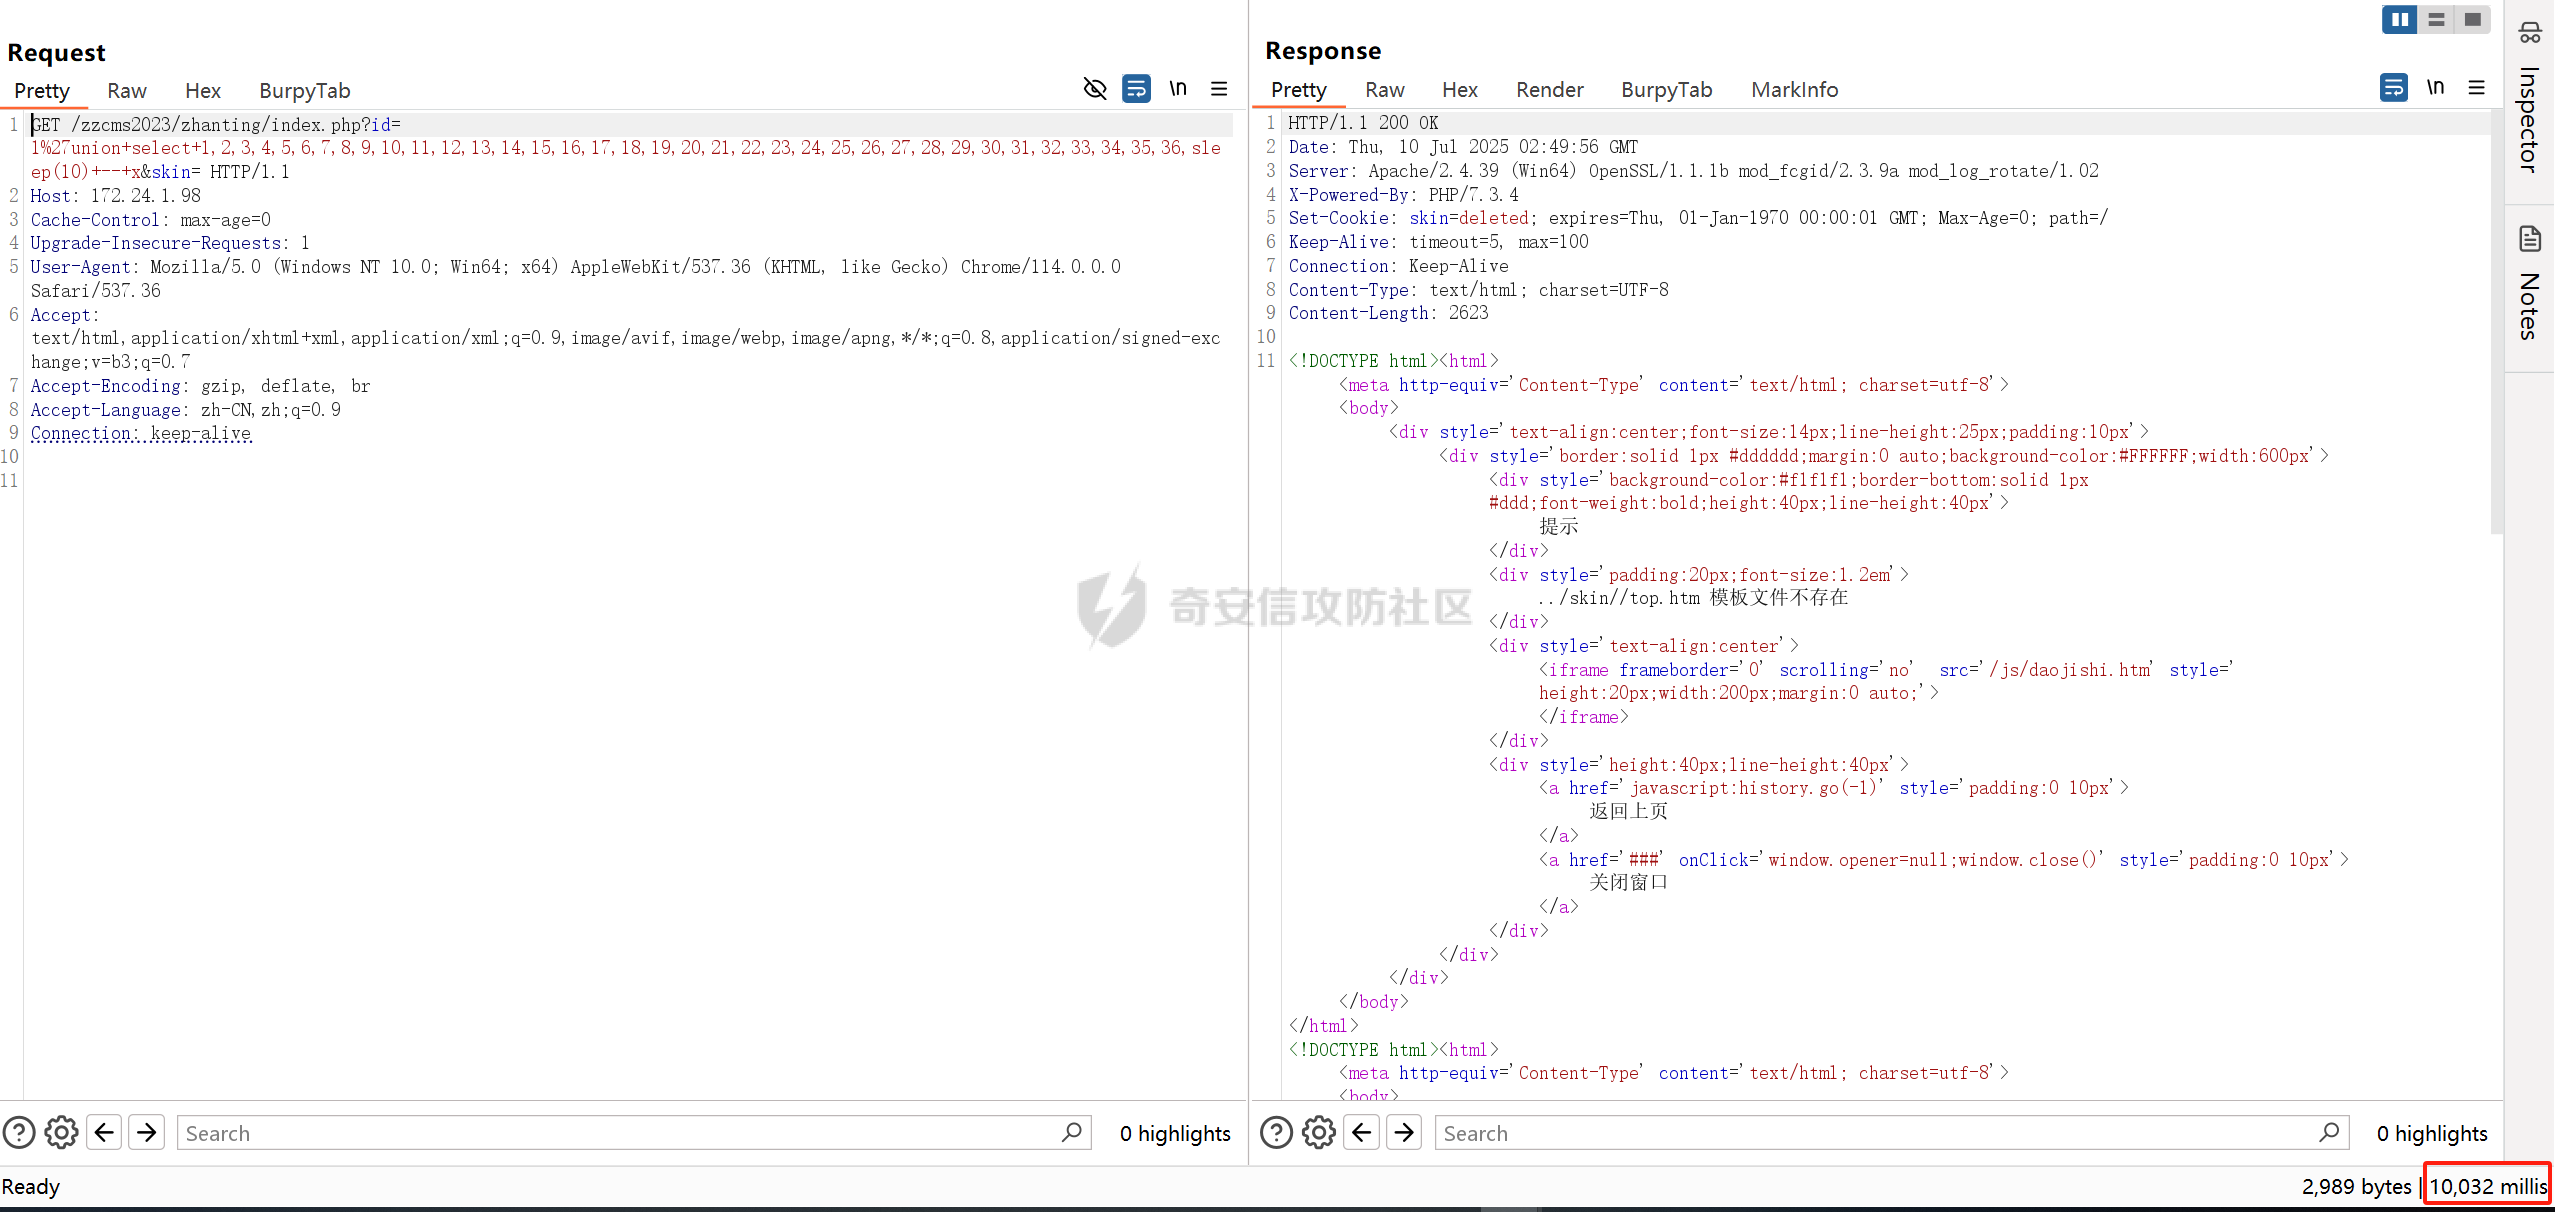Focus the Response search input field
This screenshot has height=1212, width=2555.
[x=1891, y=1133]
